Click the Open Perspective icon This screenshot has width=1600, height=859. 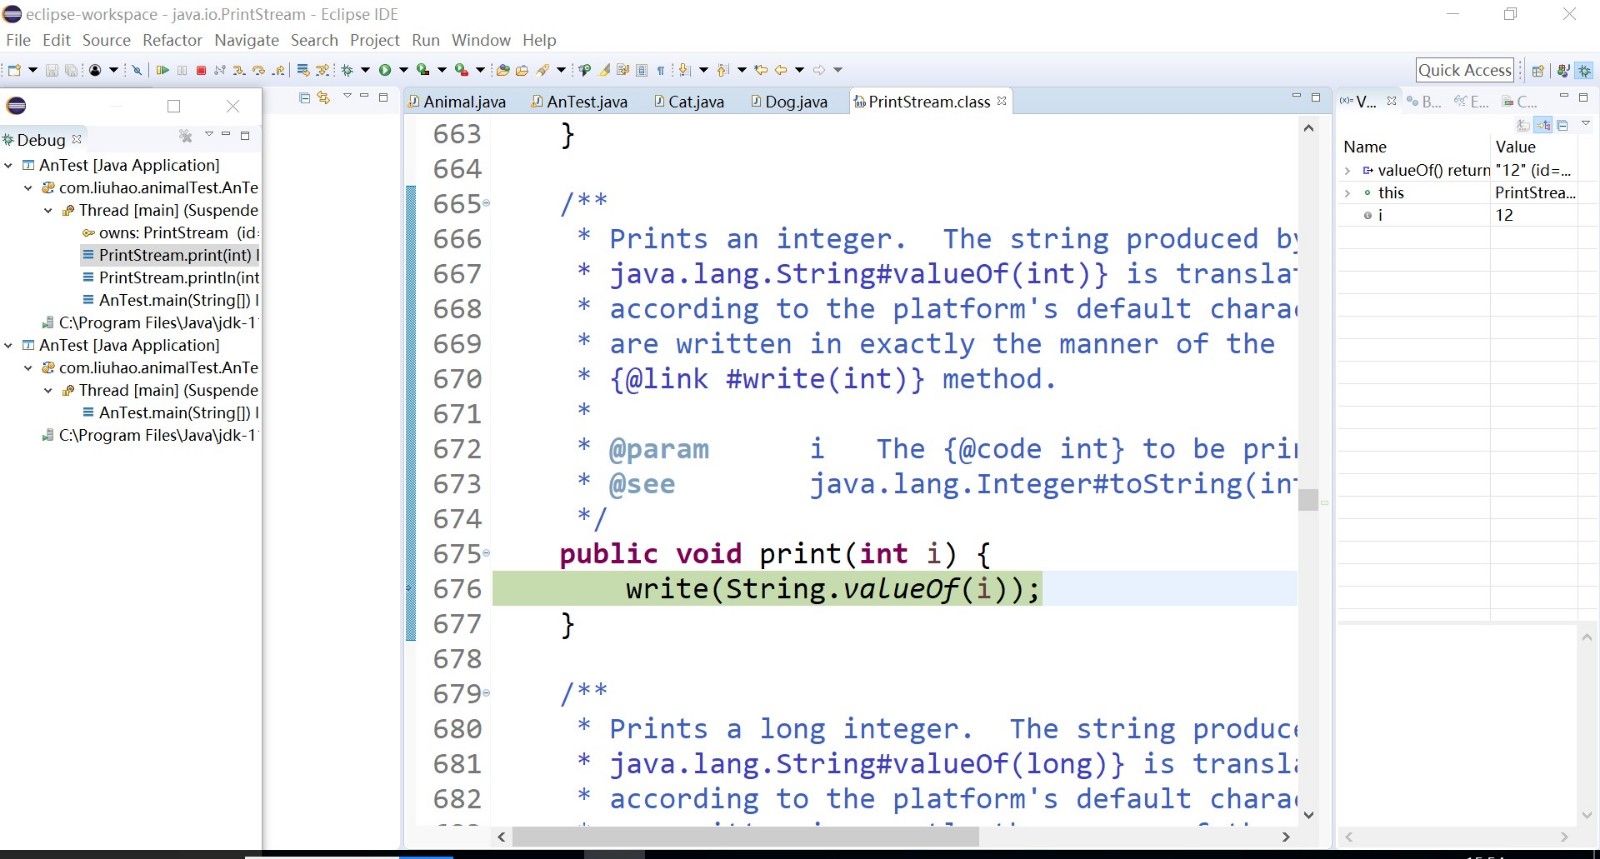(x=1538, y=70)
